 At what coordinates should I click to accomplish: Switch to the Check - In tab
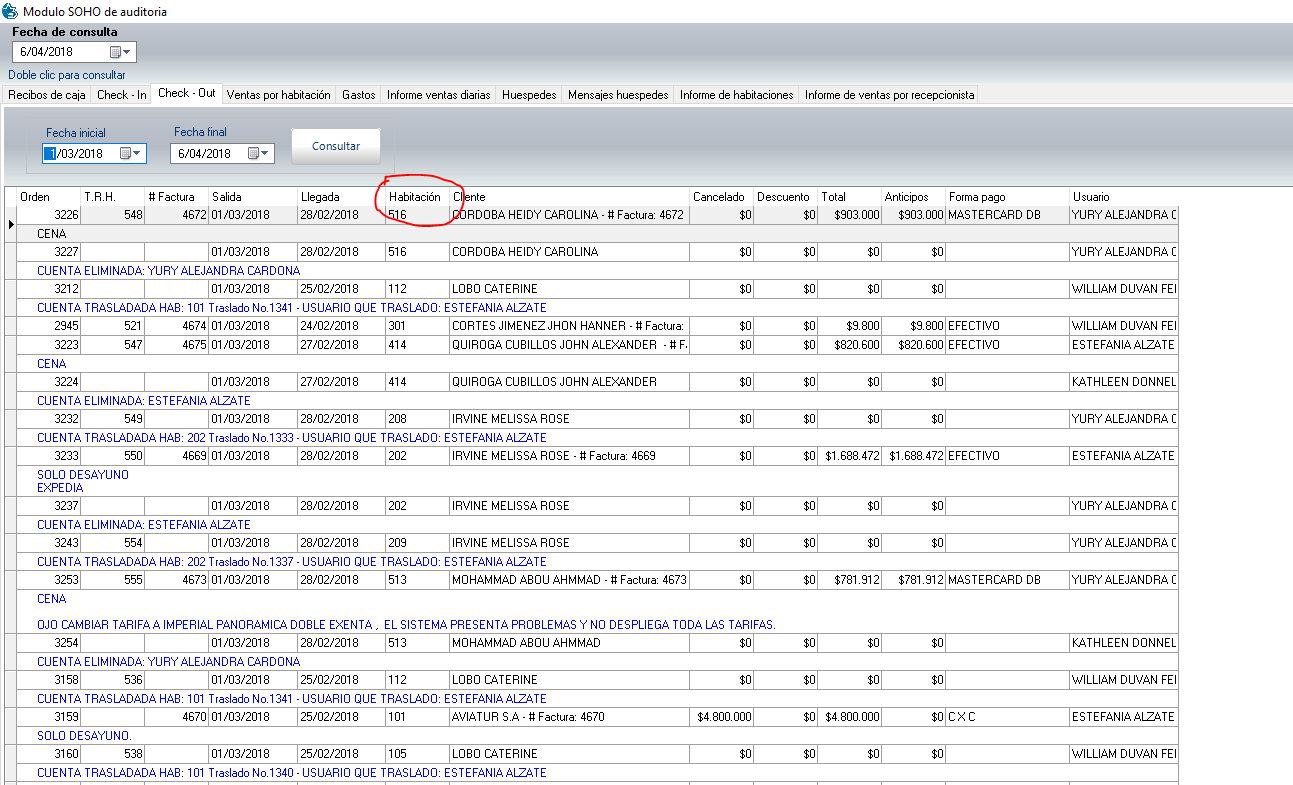pyautogui.click(x=122, y=95)
